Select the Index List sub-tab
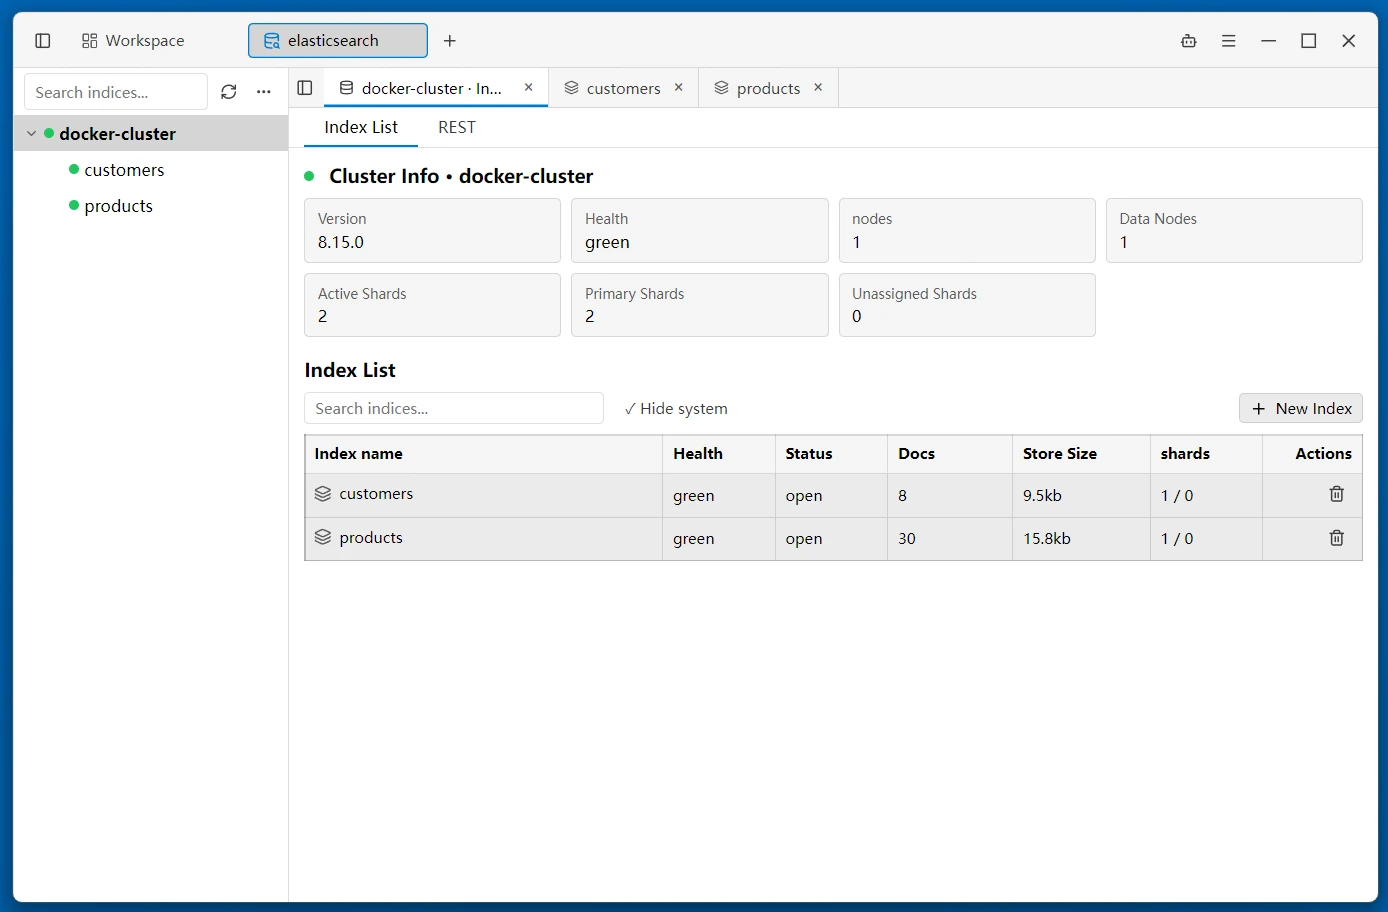 click(361, 127)
